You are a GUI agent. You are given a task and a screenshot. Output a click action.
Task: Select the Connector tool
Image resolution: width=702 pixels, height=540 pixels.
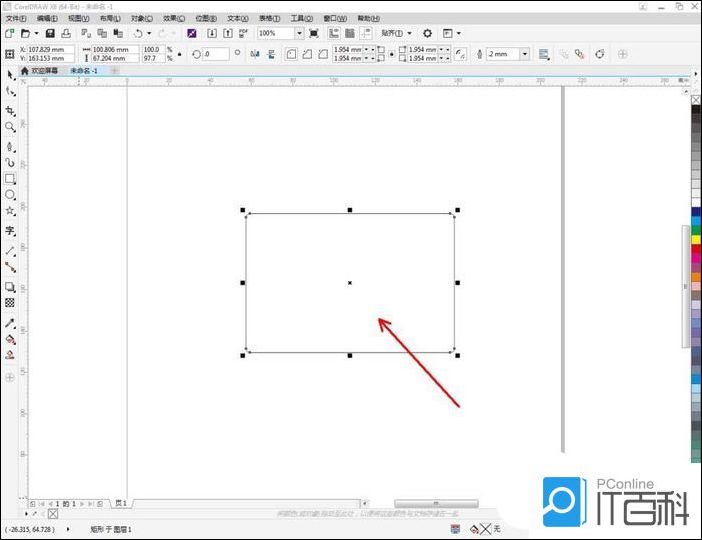click(10, 267)
